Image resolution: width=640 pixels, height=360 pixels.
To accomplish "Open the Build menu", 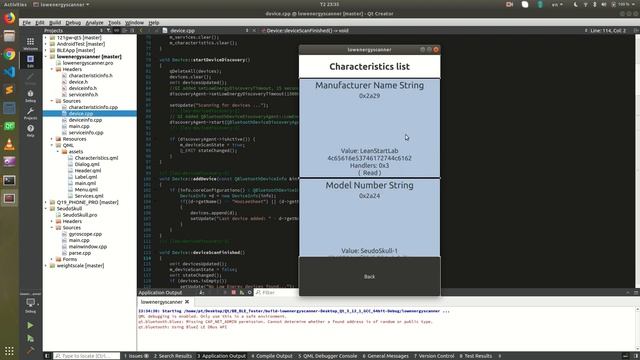I will click(55, 23).
